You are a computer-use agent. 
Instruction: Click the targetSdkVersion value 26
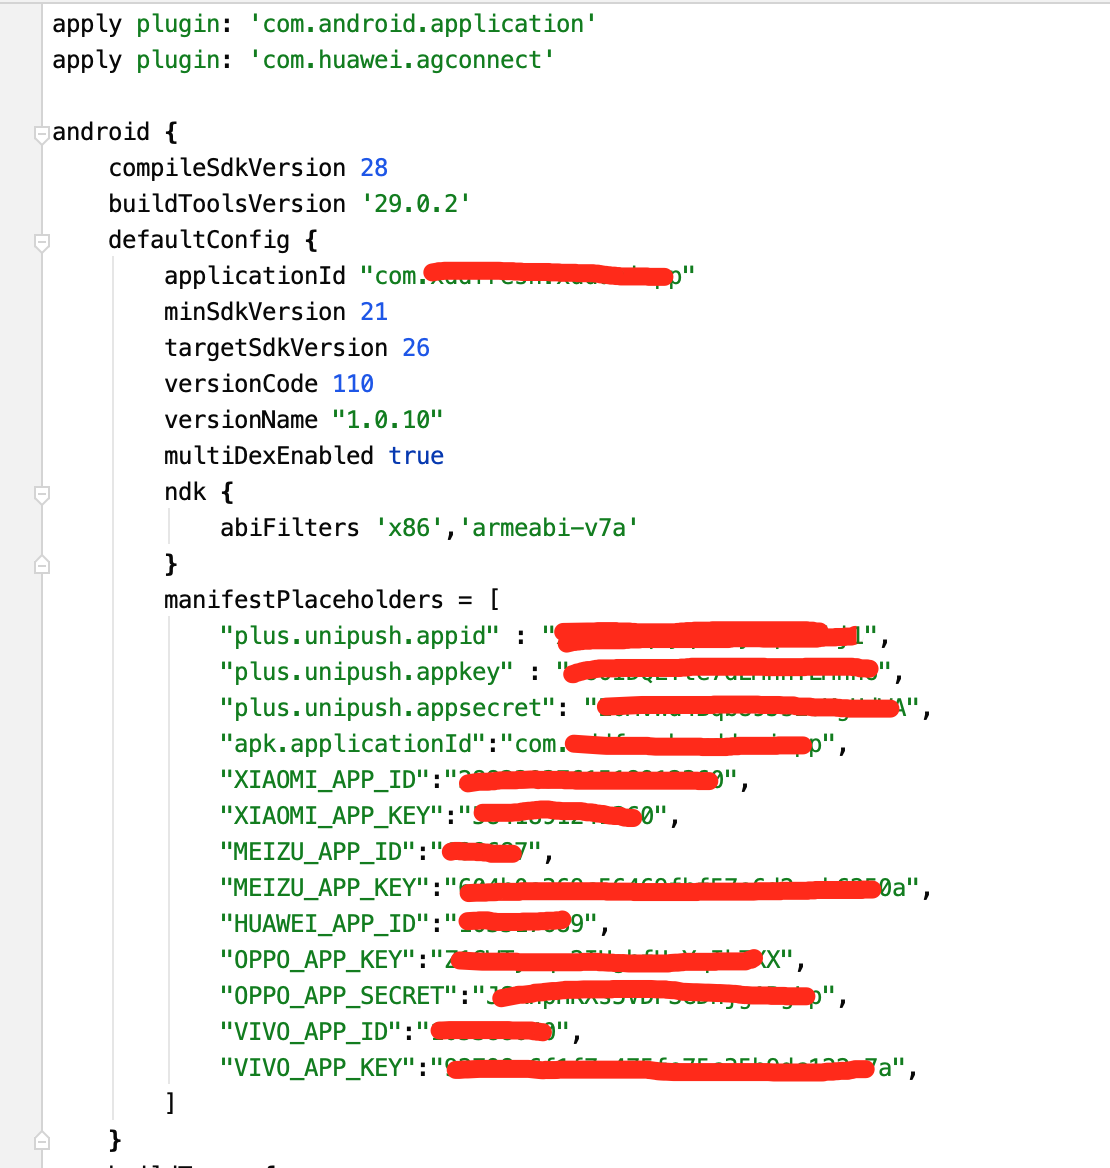416,348
